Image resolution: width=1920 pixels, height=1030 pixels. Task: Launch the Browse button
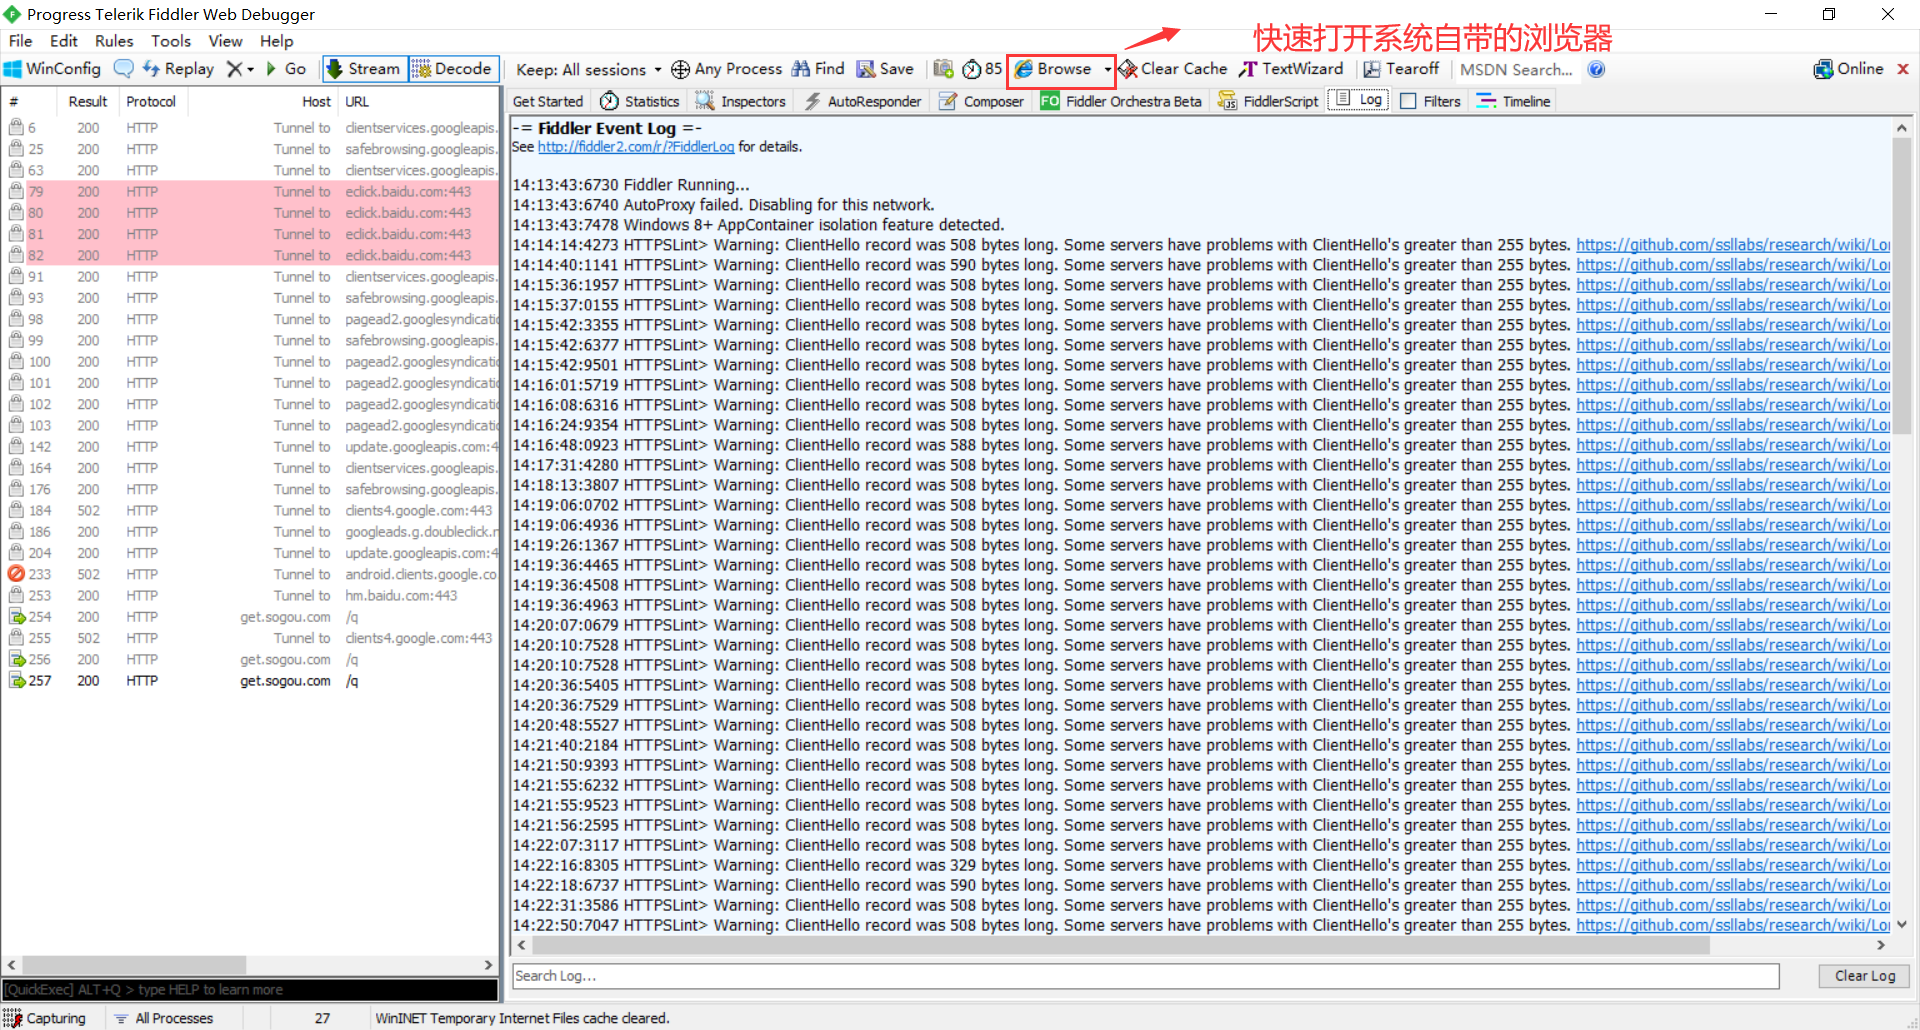pyautogui.click(x=1053, y=69)
